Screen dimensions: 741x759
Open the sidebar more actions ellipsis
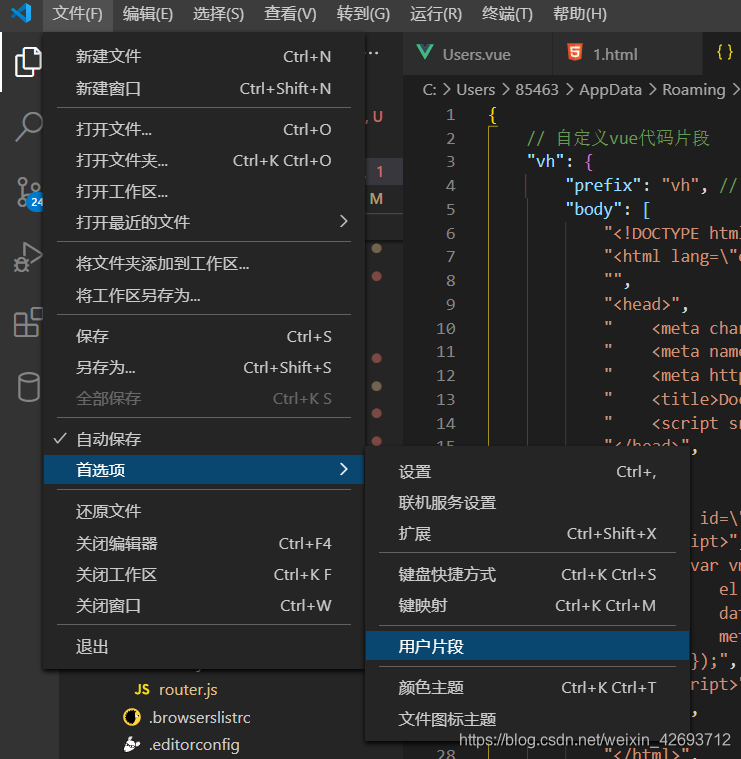[373, 53]
